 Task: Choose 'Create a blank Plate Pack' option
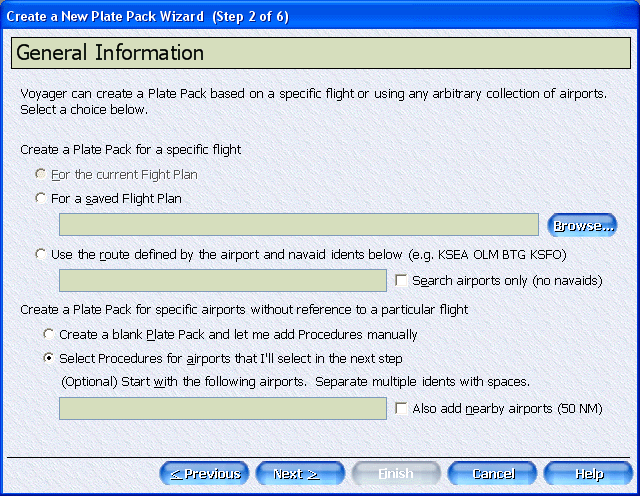[49, 334]
